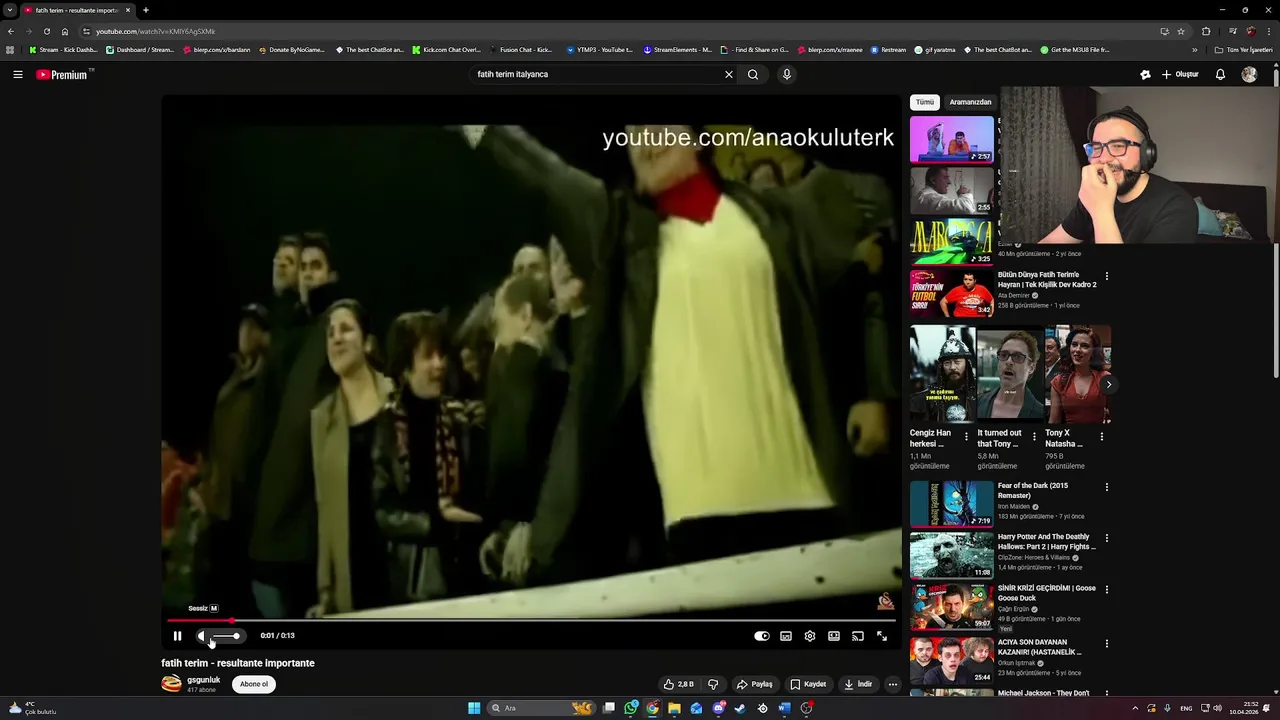
Task: Open WhatsApp from the taskbar
Action: coord(631,708)
